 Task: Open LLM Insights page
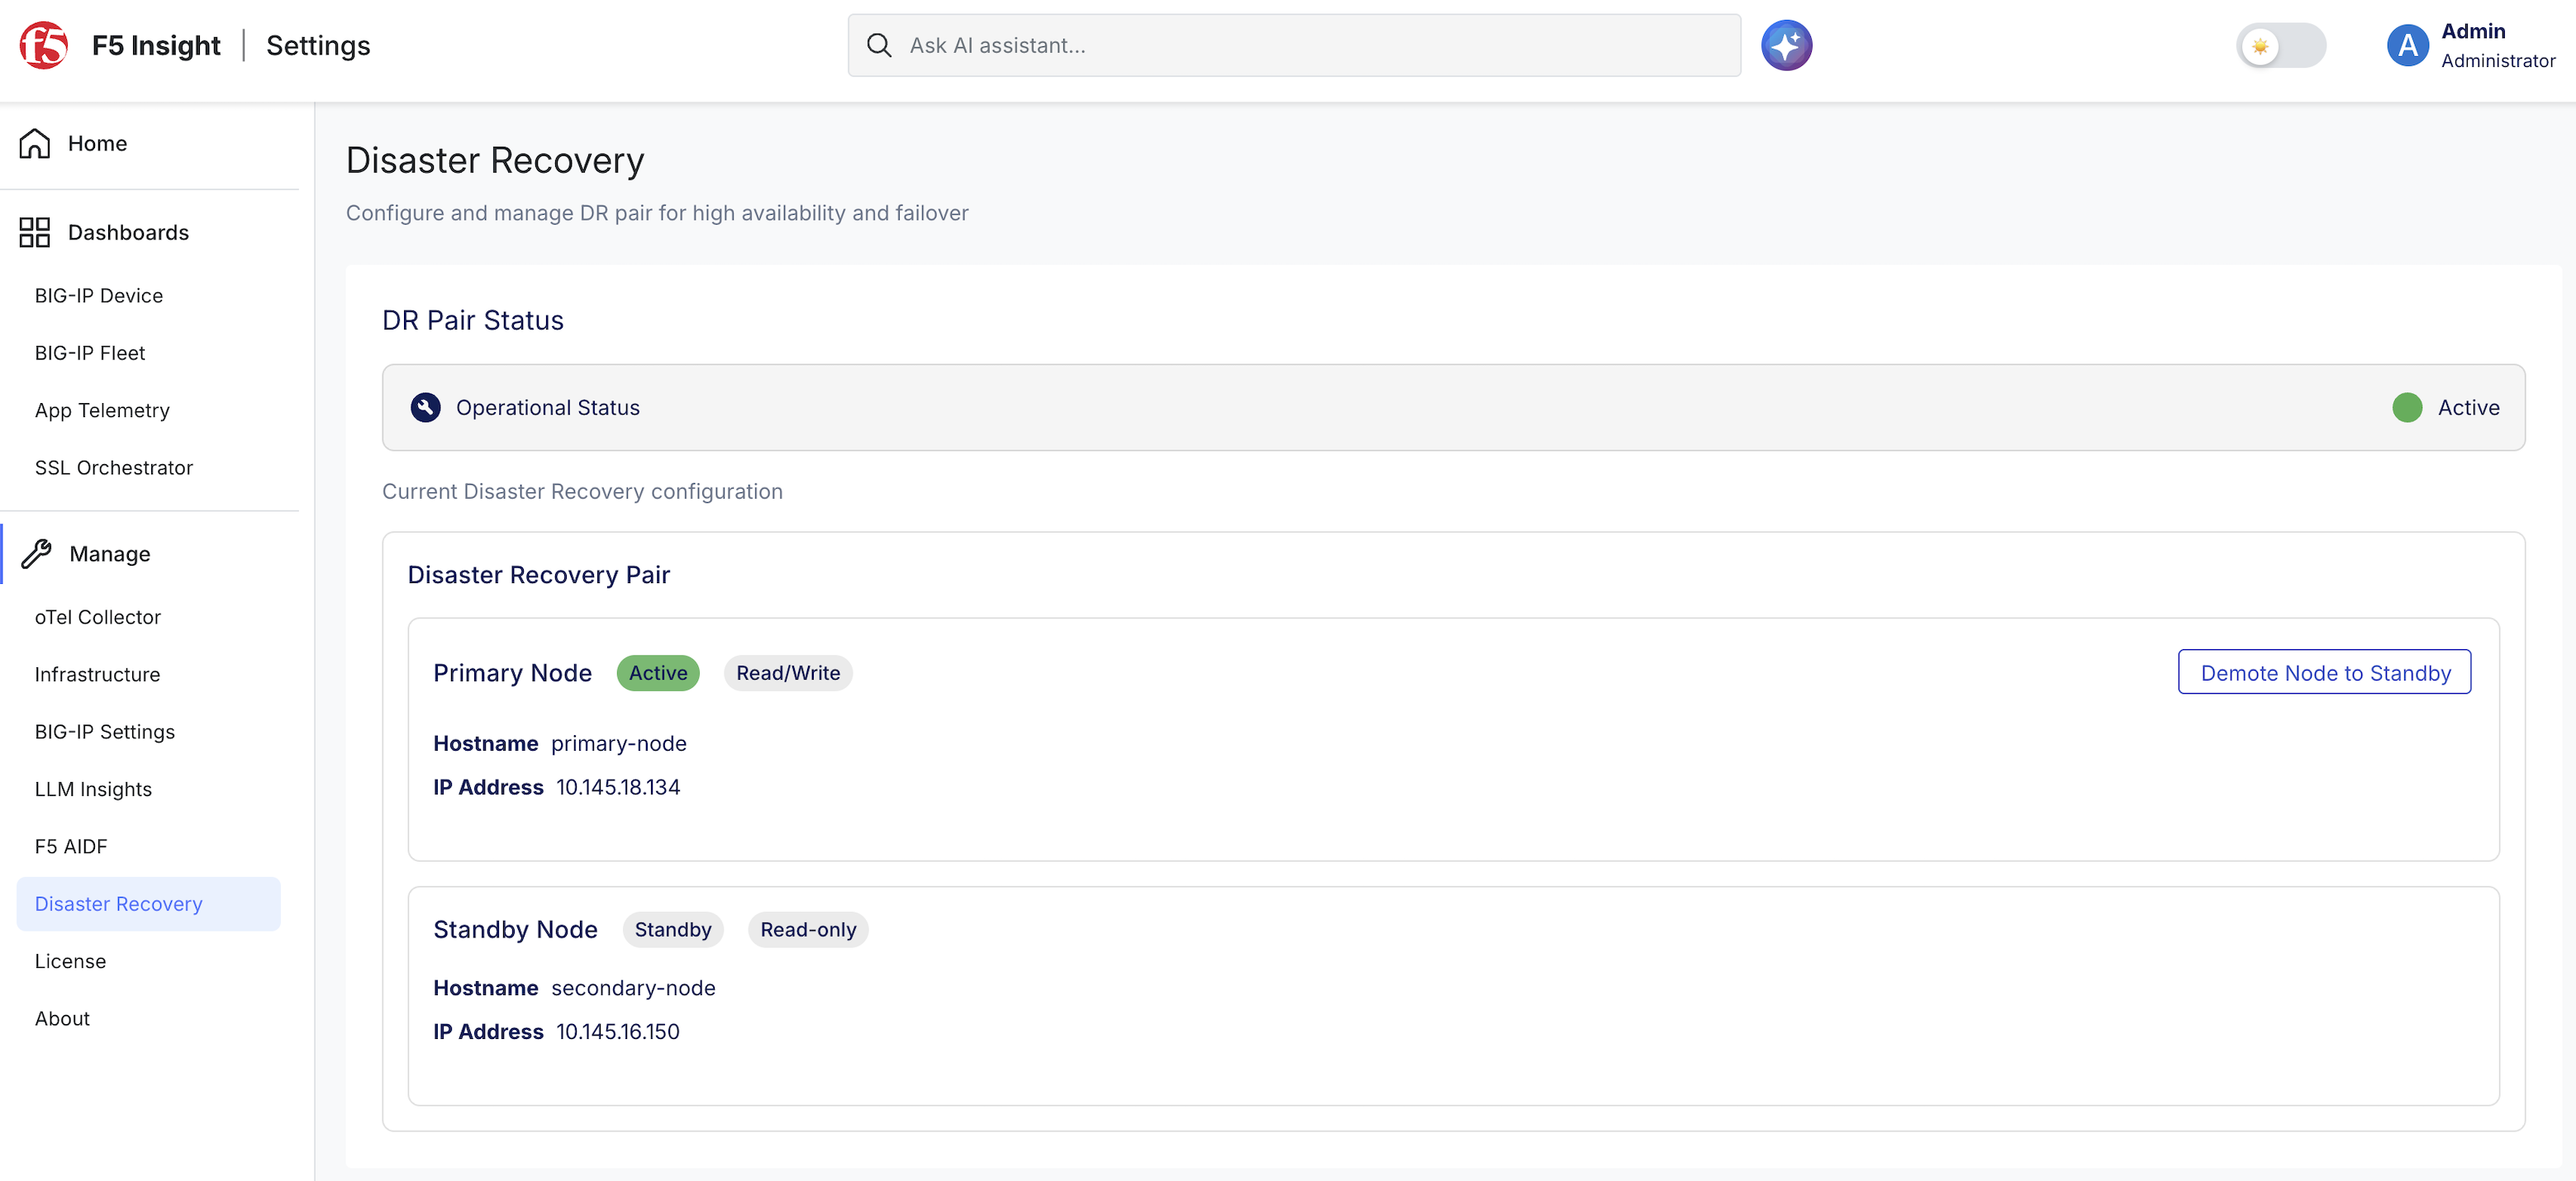(93, 788)
